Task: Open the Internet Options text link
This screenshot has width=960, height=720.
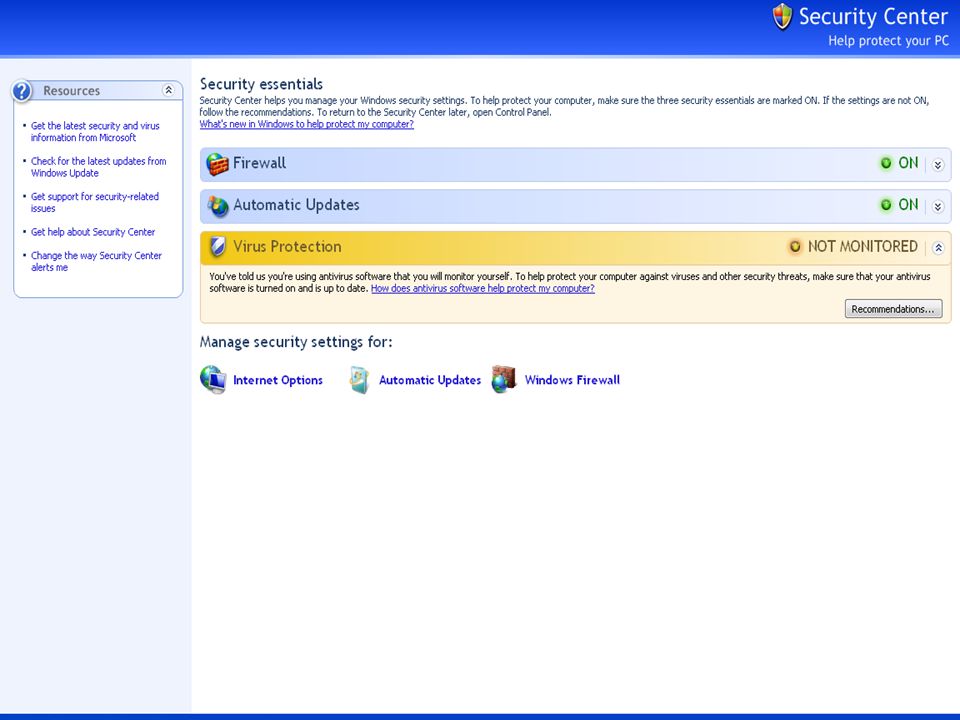Action: coord(278,380)
